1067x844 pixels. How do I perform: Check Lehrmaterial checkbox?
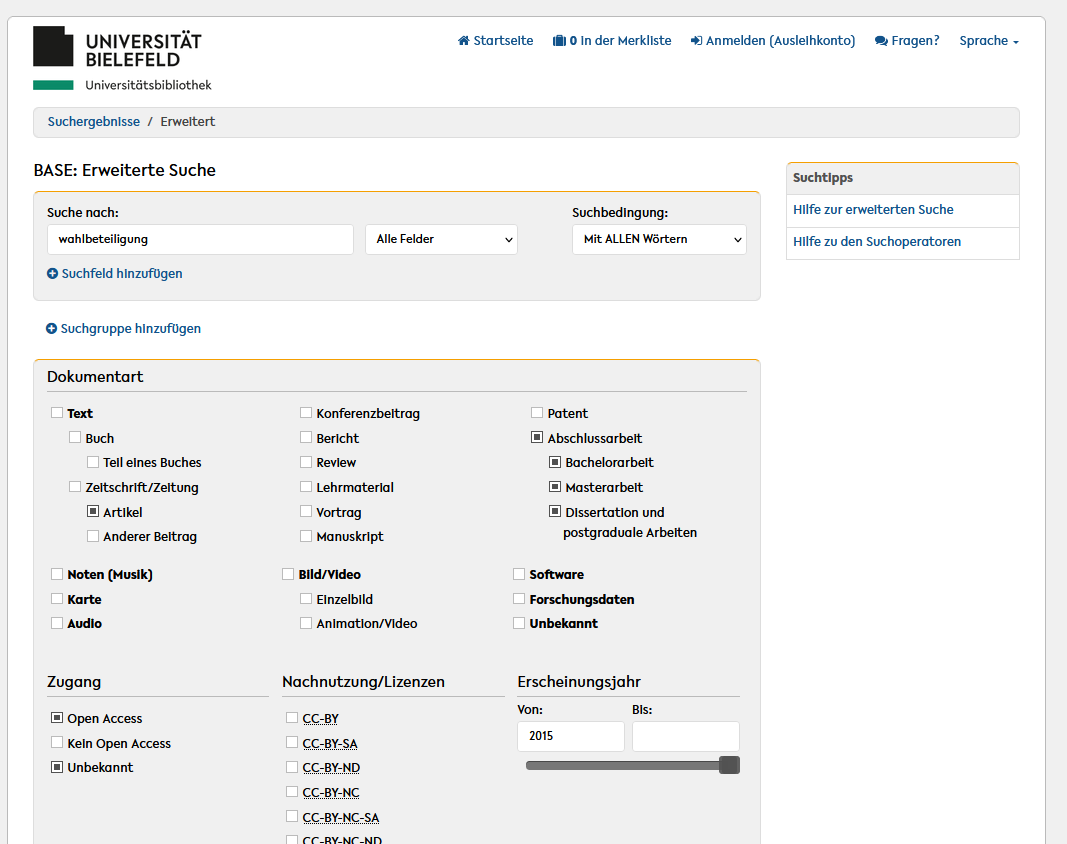pyautogui.click(x=306, y=486)
